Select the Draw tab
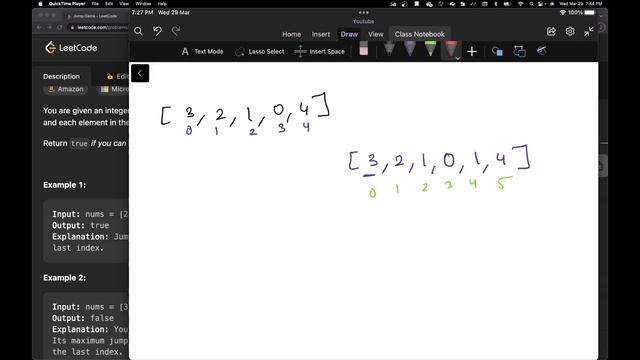640x360 pixels. coord(349,34)
